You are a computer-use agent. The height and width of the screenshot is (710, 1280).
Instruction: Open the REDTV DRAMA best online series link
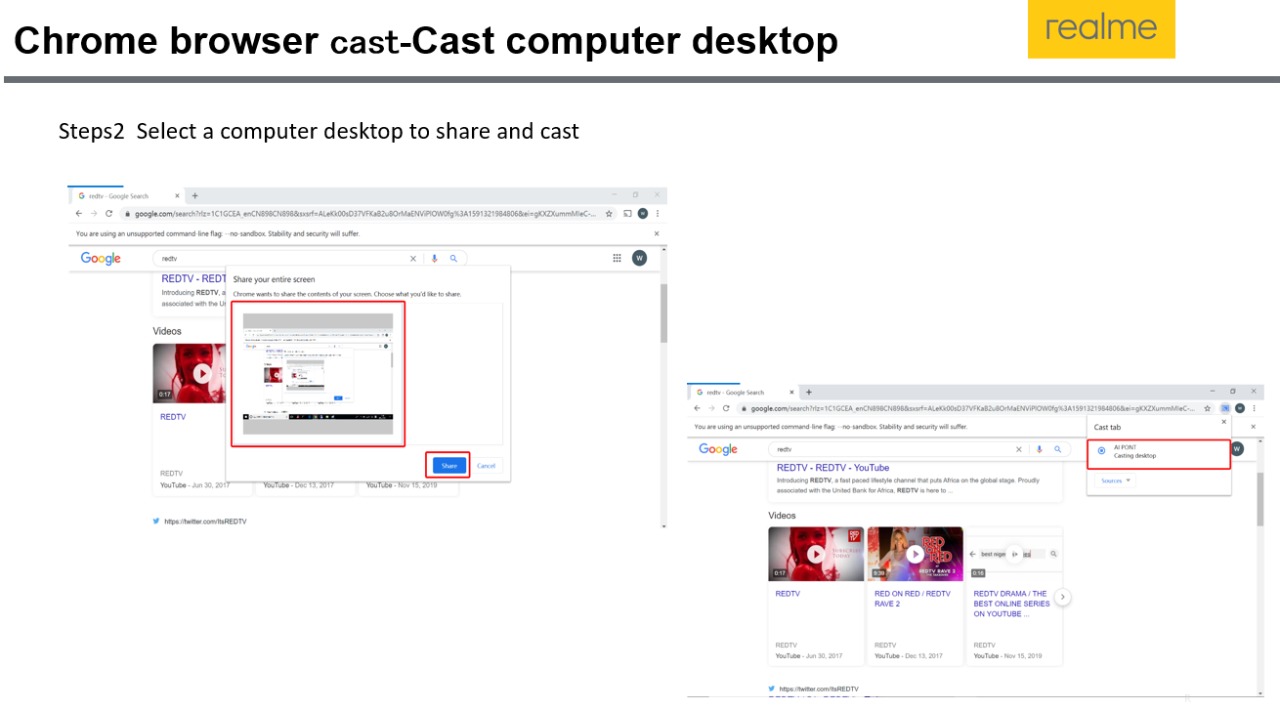tap(1011, 603)
